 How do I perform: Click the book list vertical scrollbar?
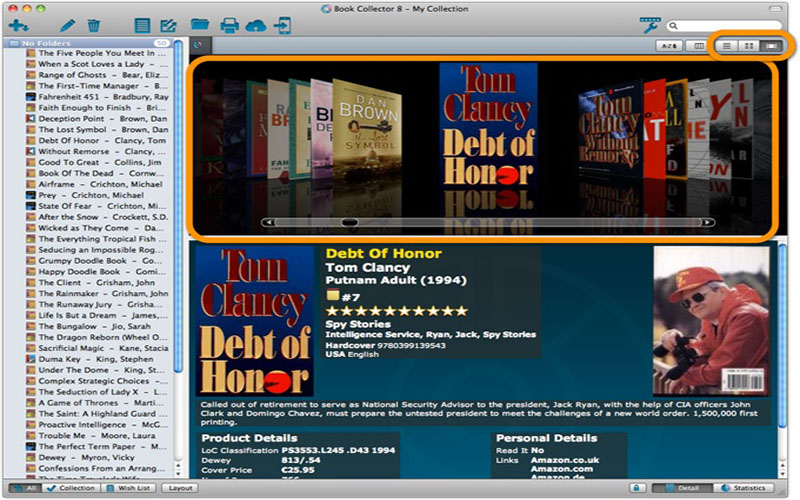tap(178, 207)
